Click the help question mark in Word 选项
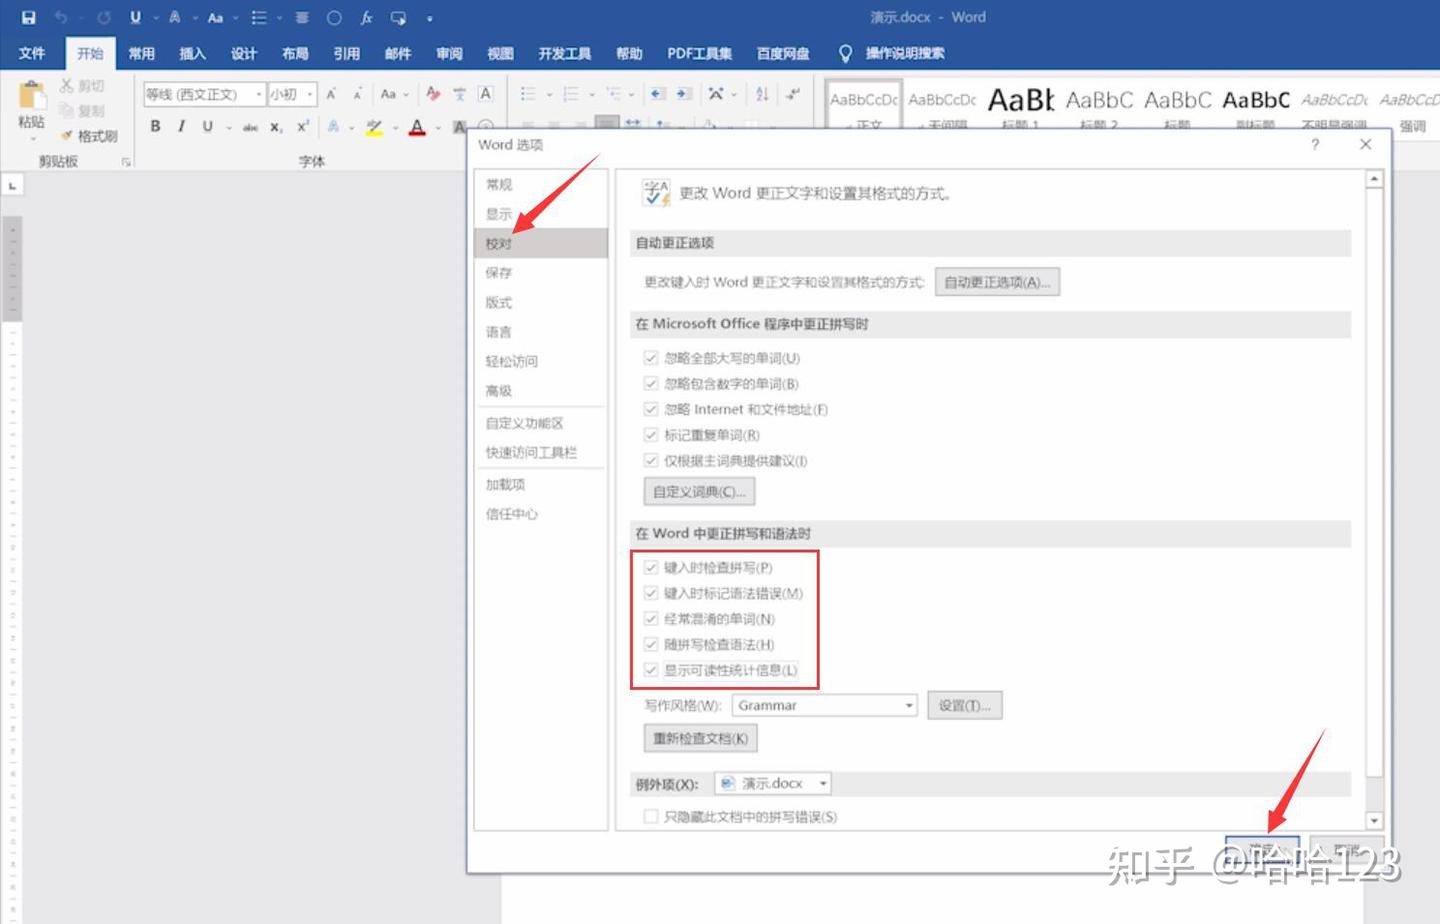This screenshot has height=924, width=1440. tap(1315, 144)
